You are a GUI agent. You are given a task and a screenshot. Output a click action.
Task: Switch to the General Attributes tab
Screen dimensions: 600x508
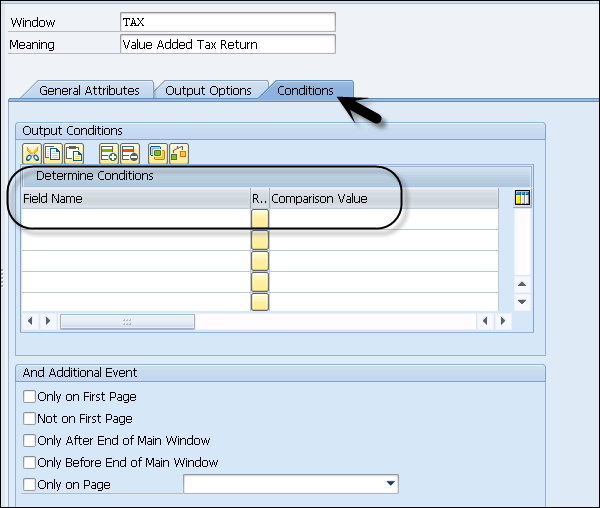coord(89,90)
